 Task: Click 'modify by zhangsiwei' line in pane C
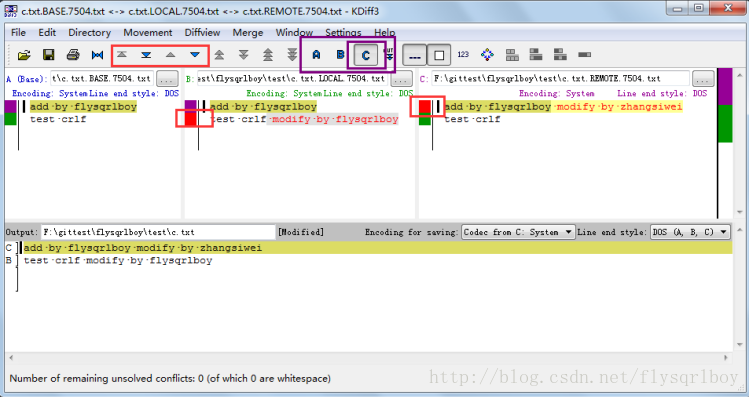(x=620, y=107)
